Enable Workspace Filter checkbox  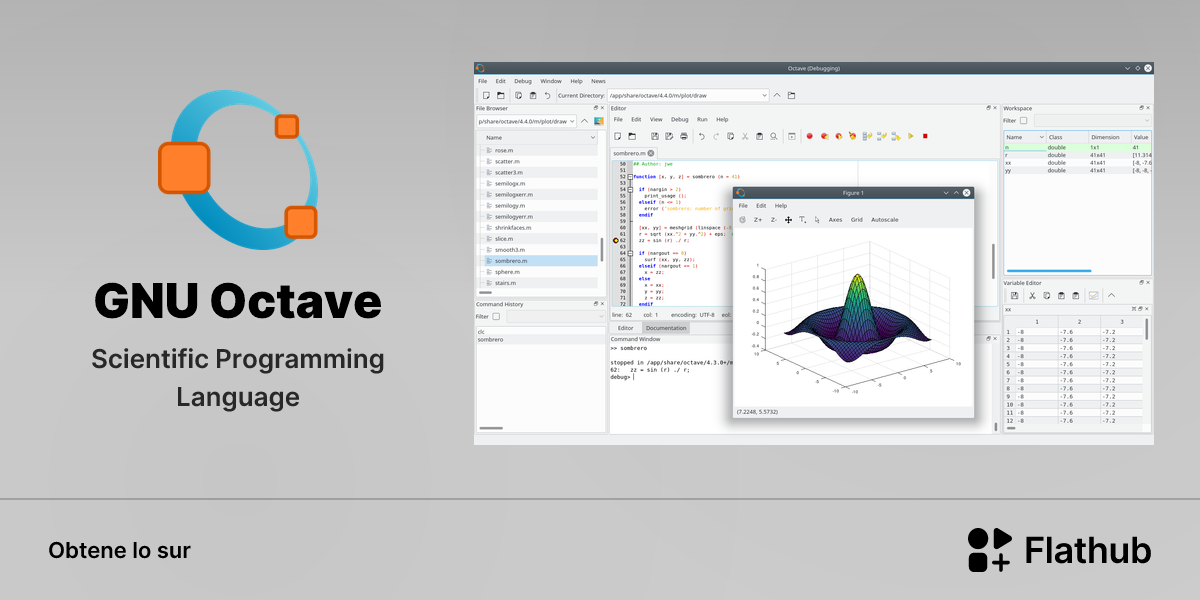click(x=1023, y=120)
